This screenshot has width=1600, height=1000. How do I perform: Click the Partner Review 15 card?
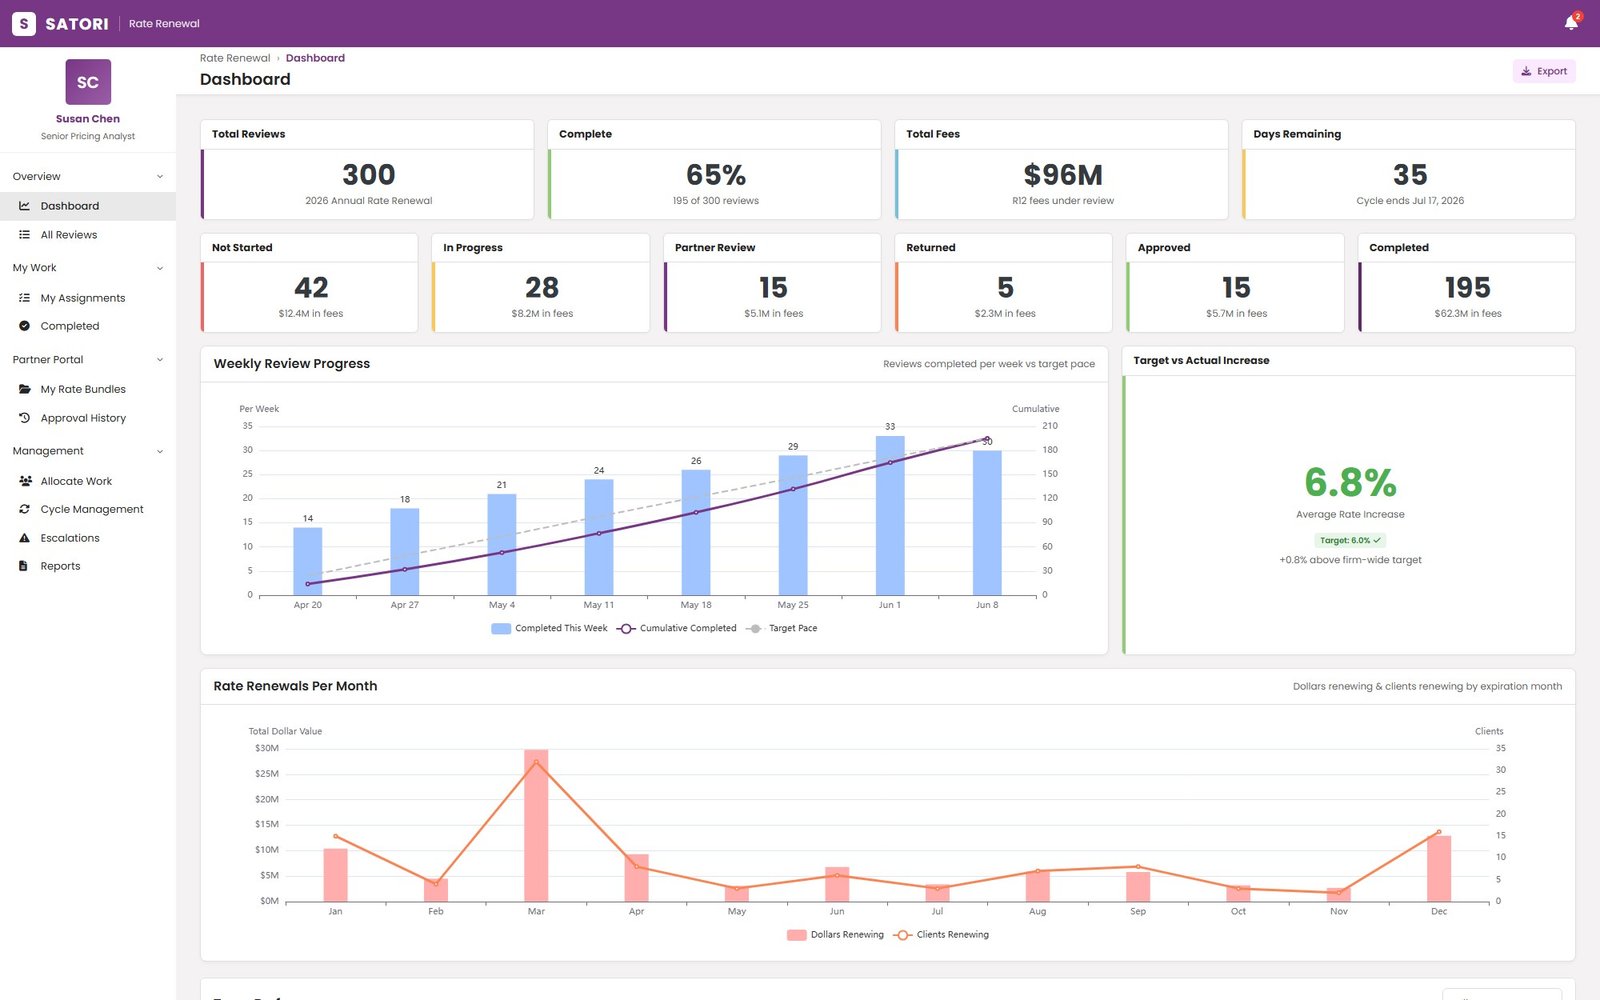click(772, 283)
